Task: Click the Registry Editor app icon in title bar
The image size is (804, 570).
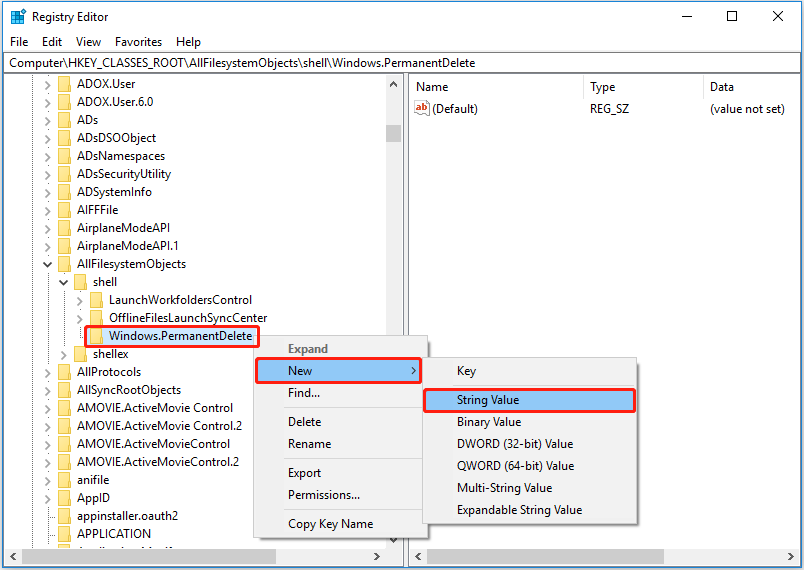Action: click(x=18, y=16)
